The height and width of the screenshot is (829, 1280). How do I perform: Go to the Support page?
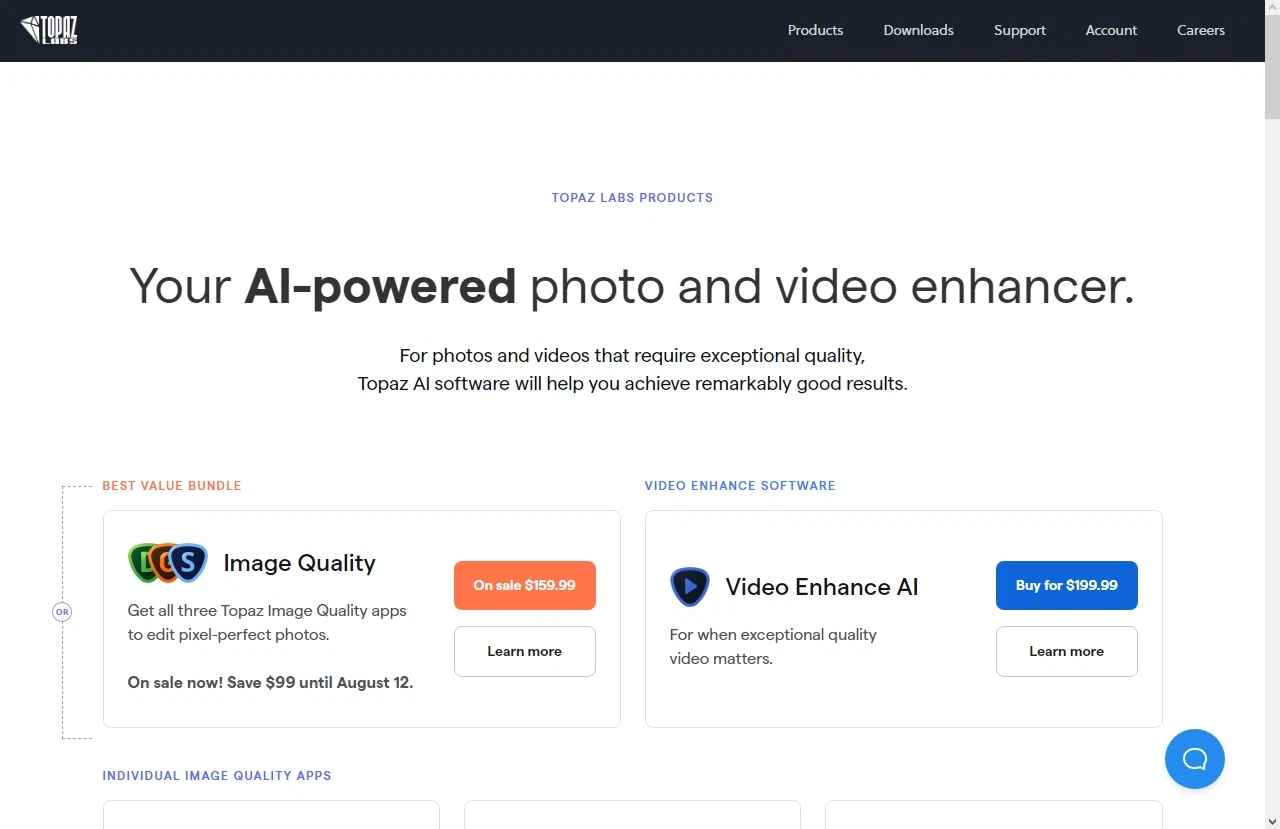1019,30
